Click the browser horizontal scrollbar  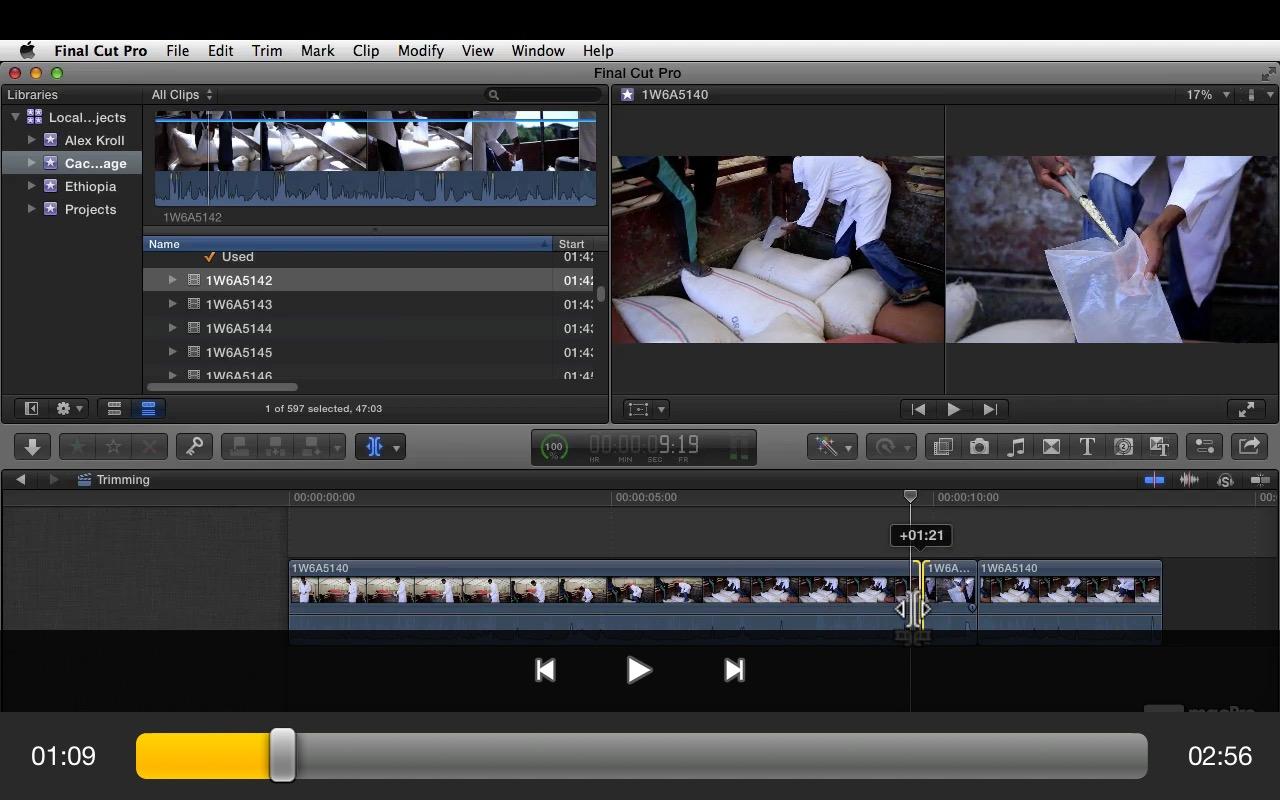point(222,387)
